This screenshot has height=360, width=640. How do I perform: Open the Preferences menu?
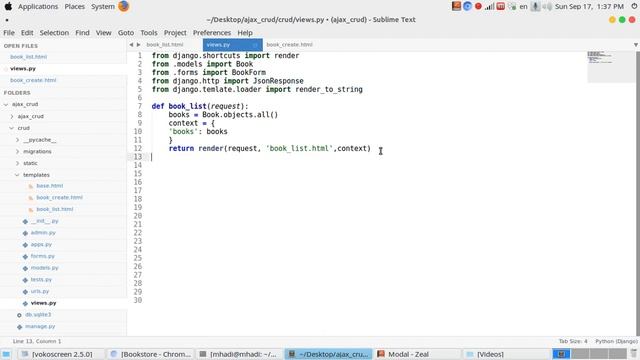tap(212, 33)
